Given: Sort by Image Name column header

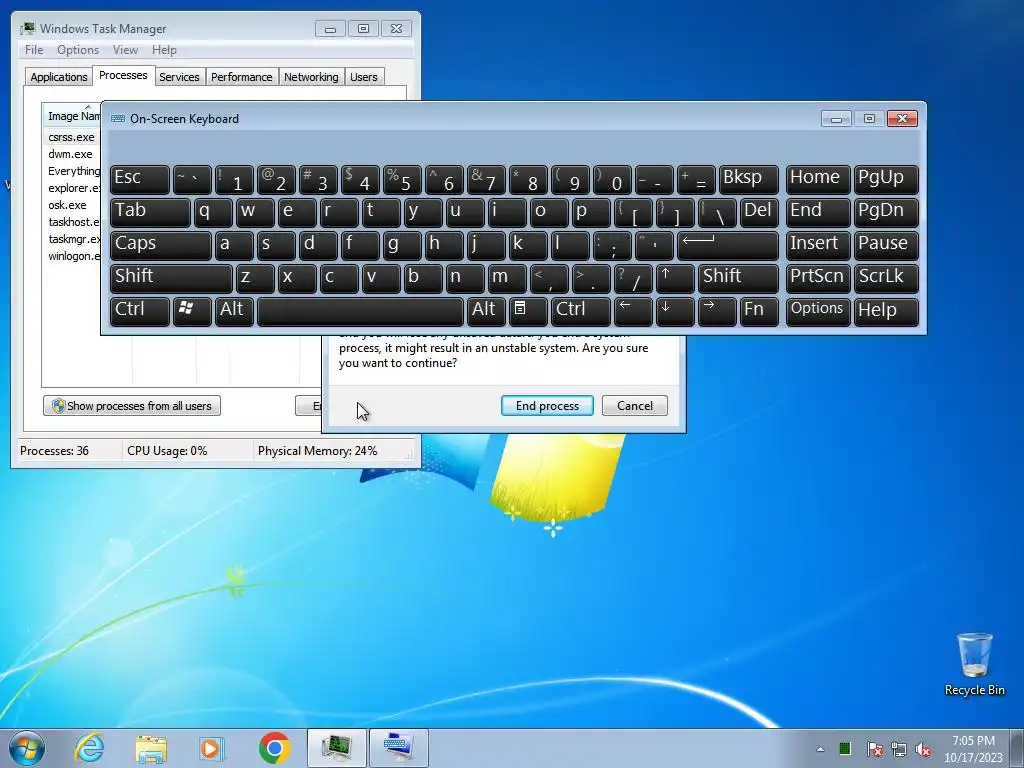Looking at the screenshot, I should tap(72, 116).
